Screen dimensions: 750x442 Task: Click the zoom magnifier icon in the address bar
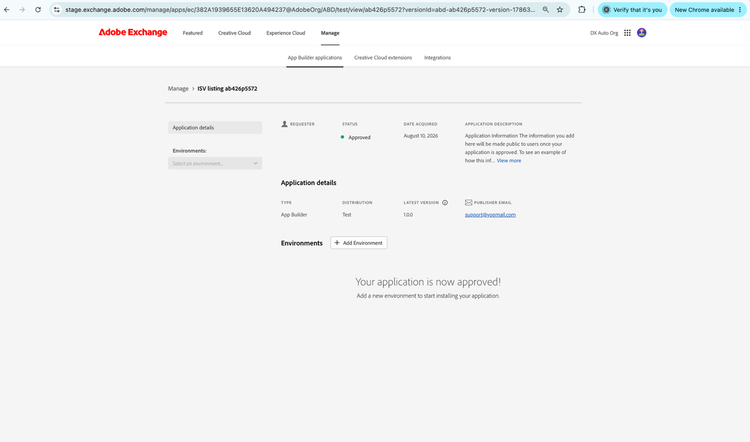(545, 10)
